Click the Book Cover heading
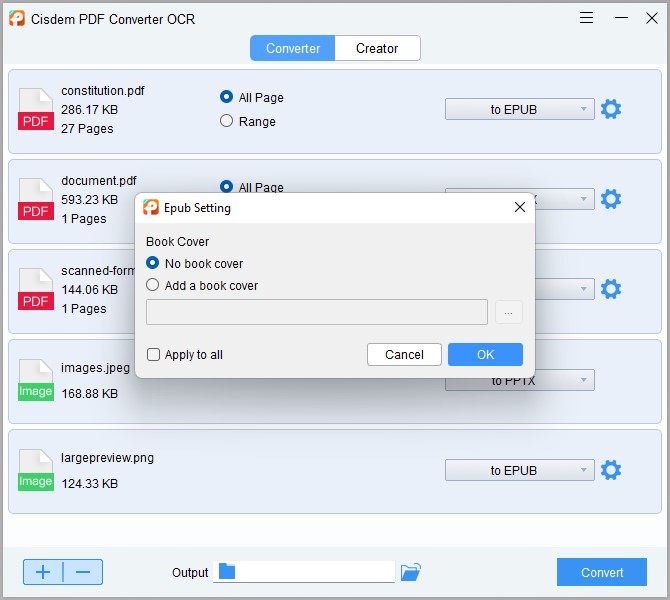 177,241
